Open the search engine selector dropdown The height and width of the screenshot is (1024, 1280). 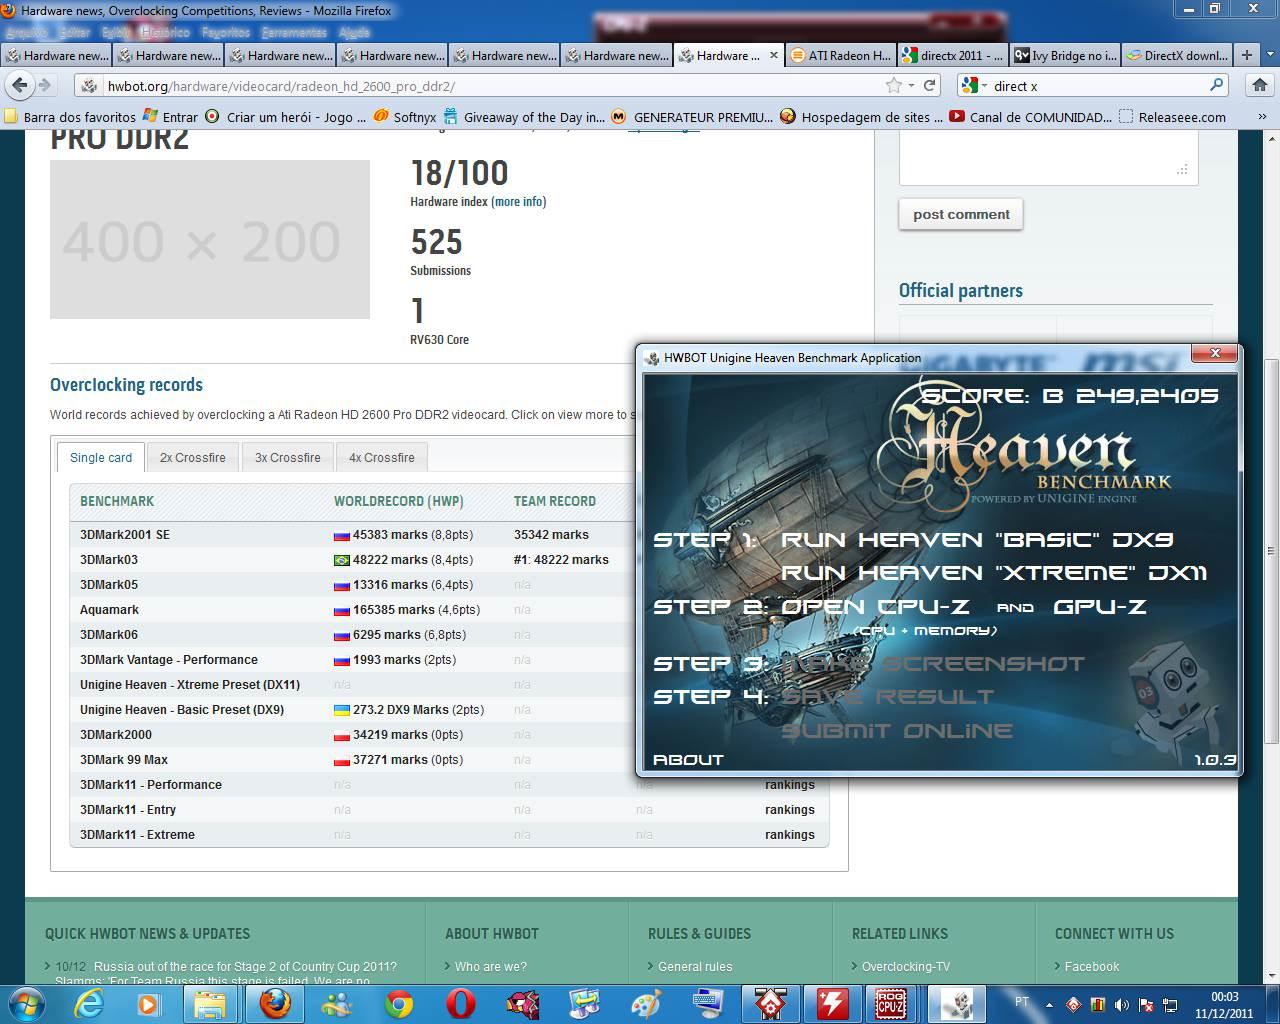pos(972,86)
